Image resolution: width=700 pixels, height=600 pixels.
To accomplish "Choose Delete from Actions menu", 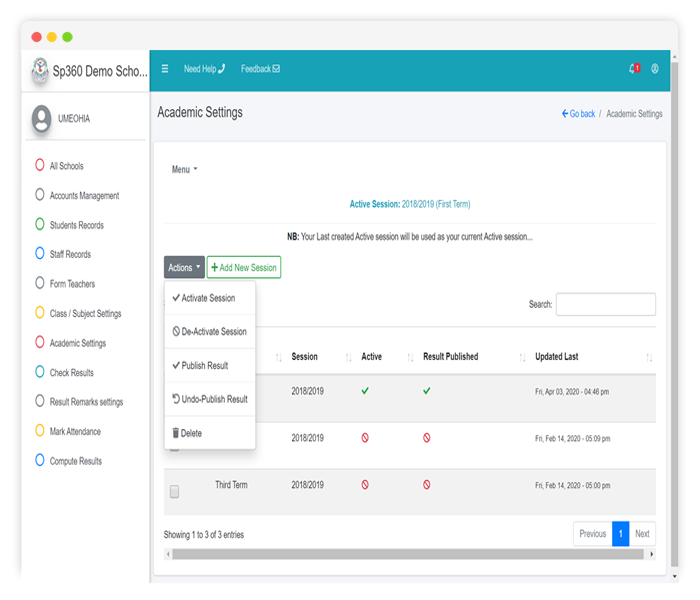I will [210, 433].
